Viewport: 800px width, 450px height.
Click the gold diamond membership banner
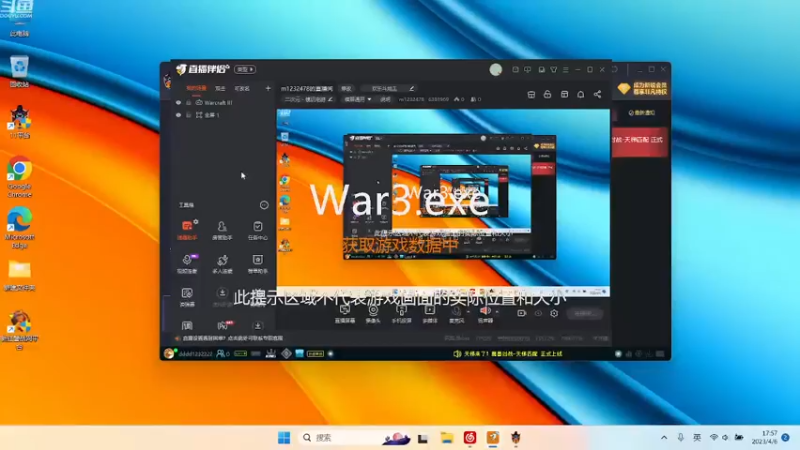click(642, 88)
